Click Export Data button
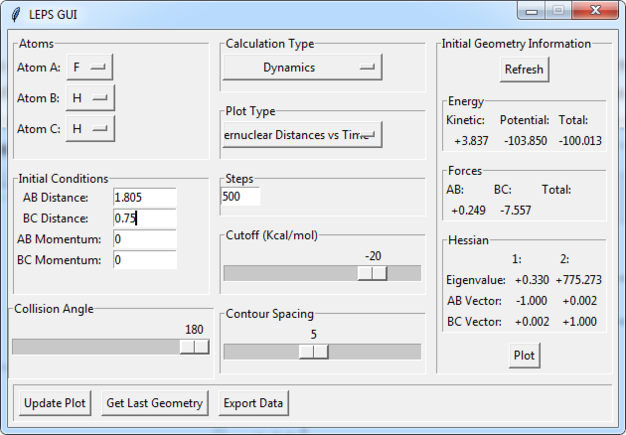This screenshot has height=435, width=626. tap(254, 403)
